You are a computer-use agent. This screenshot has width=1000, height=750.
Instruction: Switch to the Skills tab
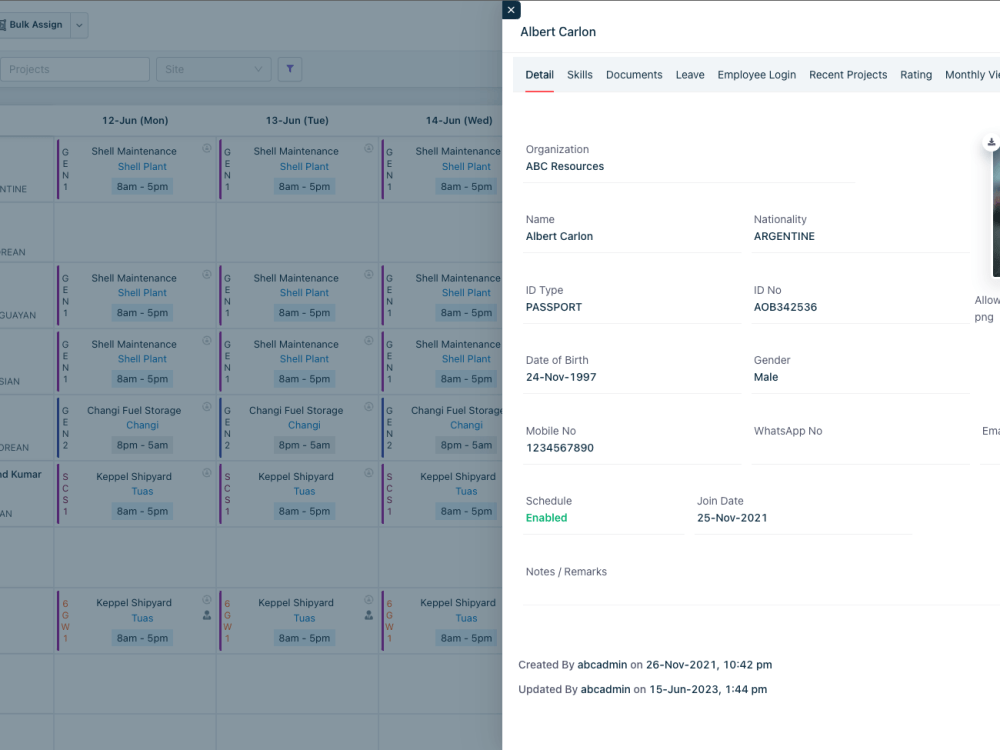click(x=580, y=75)
